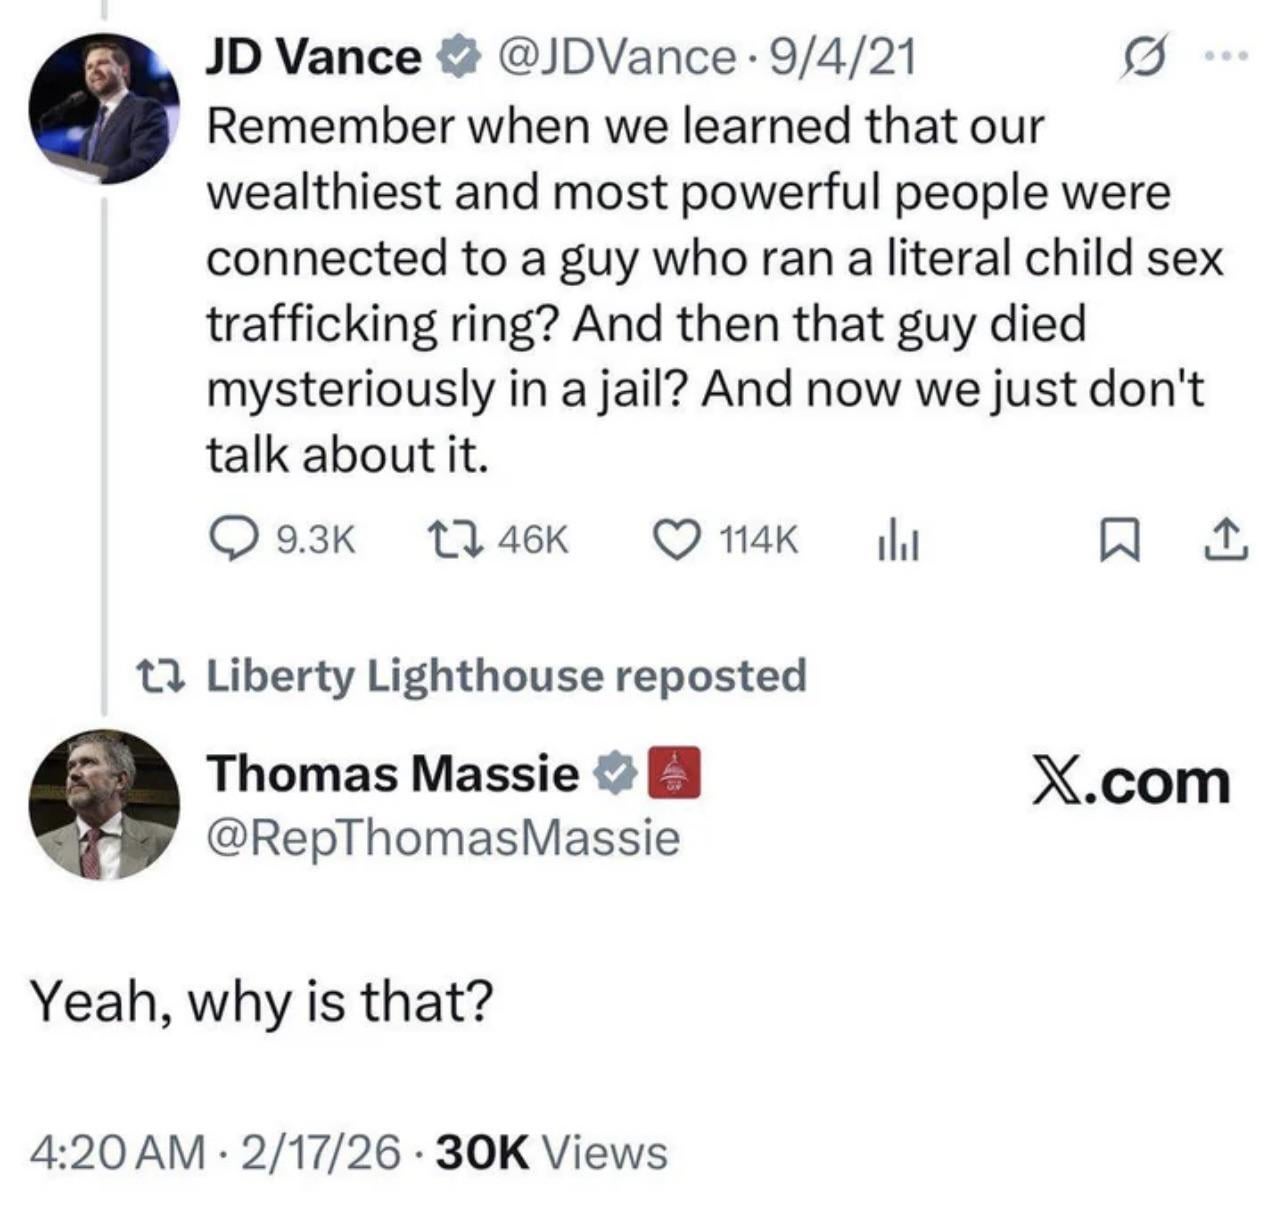Screen dimensions: 1284x1222
Task: Bookmark the JD Vance tweet
Action: pos(1113,541)
